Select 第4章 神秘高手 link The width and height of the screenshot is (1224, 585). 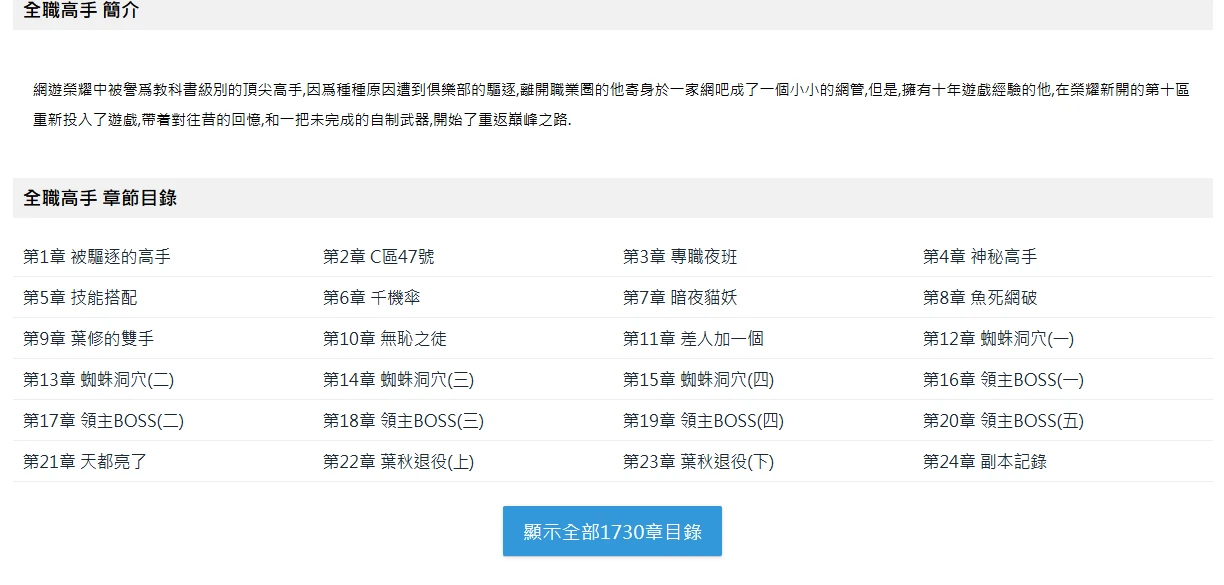pos(980,257)
